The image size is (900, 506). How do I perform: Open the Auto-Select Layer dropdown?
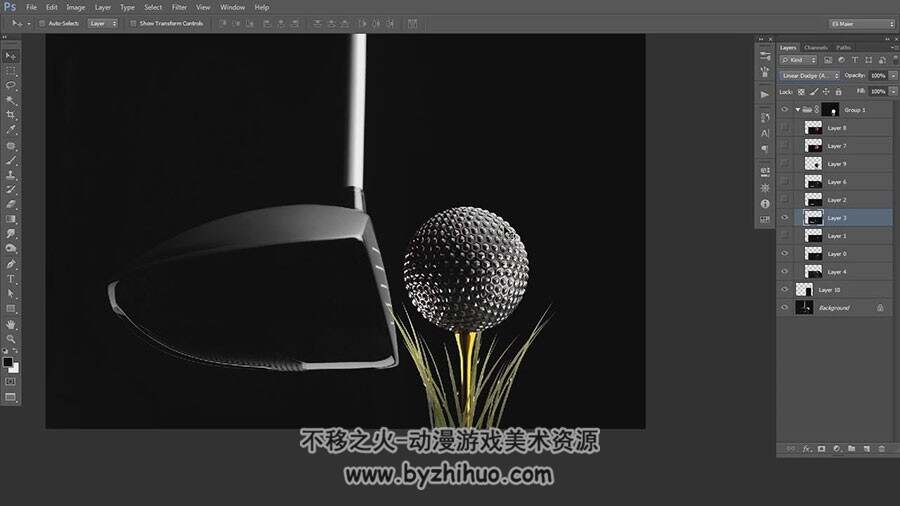point(103,24)
